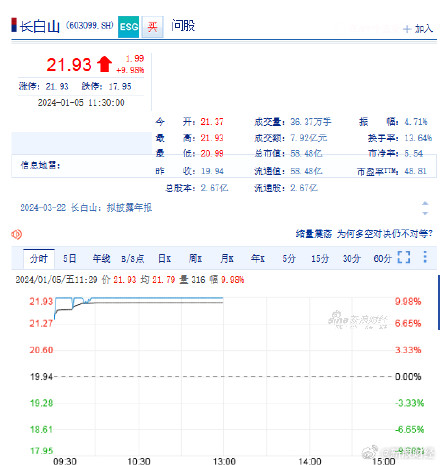The height and width of the screenshot is (465, 440).
Task: Show next news item down arrow
Action: (x=425, y=213)
